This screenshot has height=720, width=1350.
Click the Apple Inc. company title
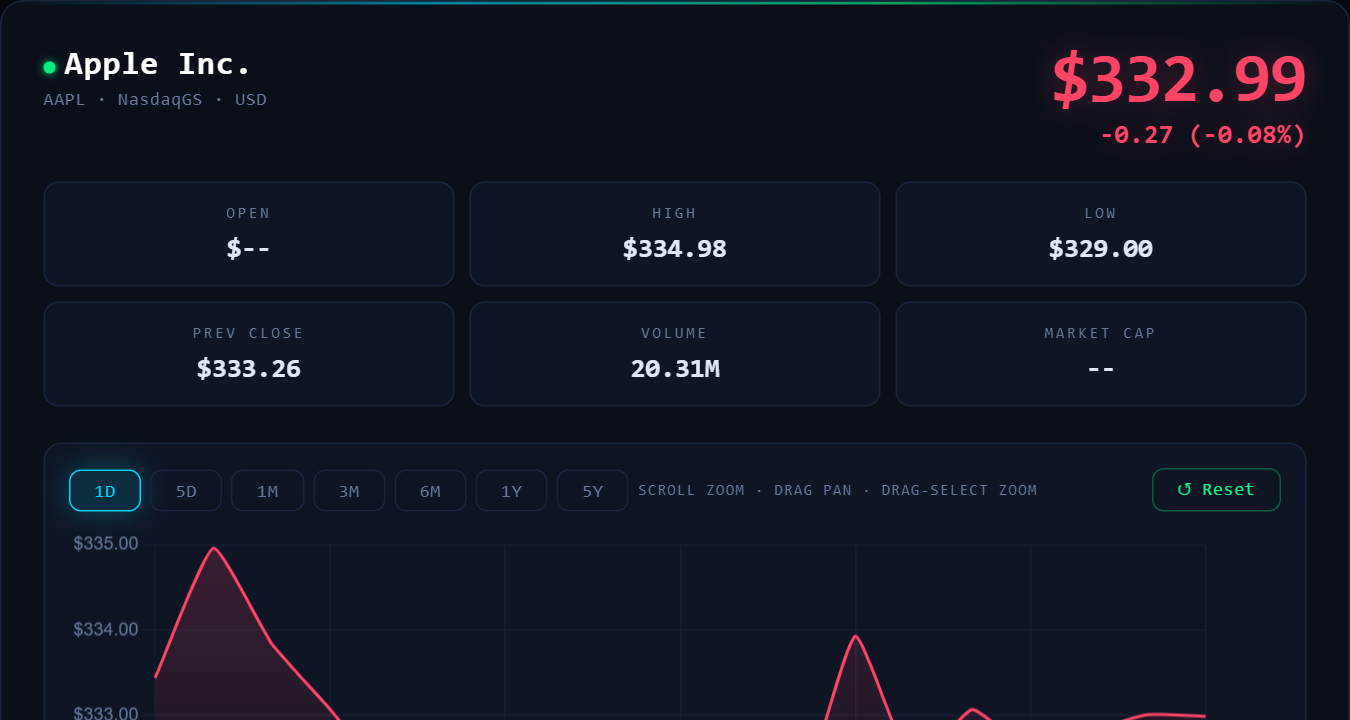(157, 65)
